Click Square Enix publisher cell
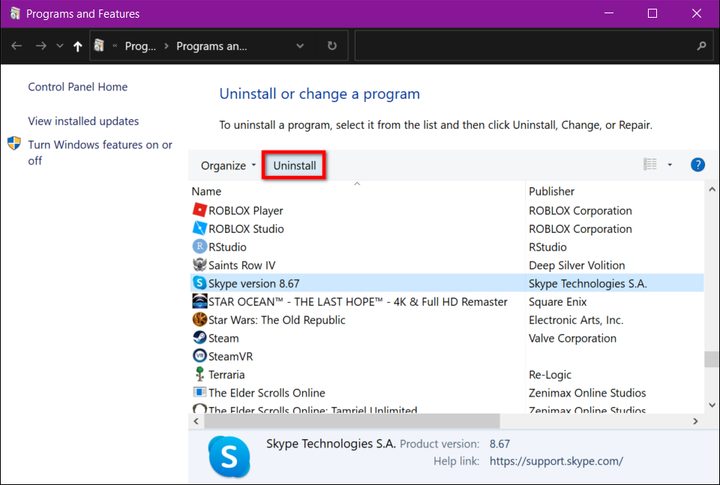Image resolution: width=720 pixels, height=485 pixels. (x=557, y=302)
